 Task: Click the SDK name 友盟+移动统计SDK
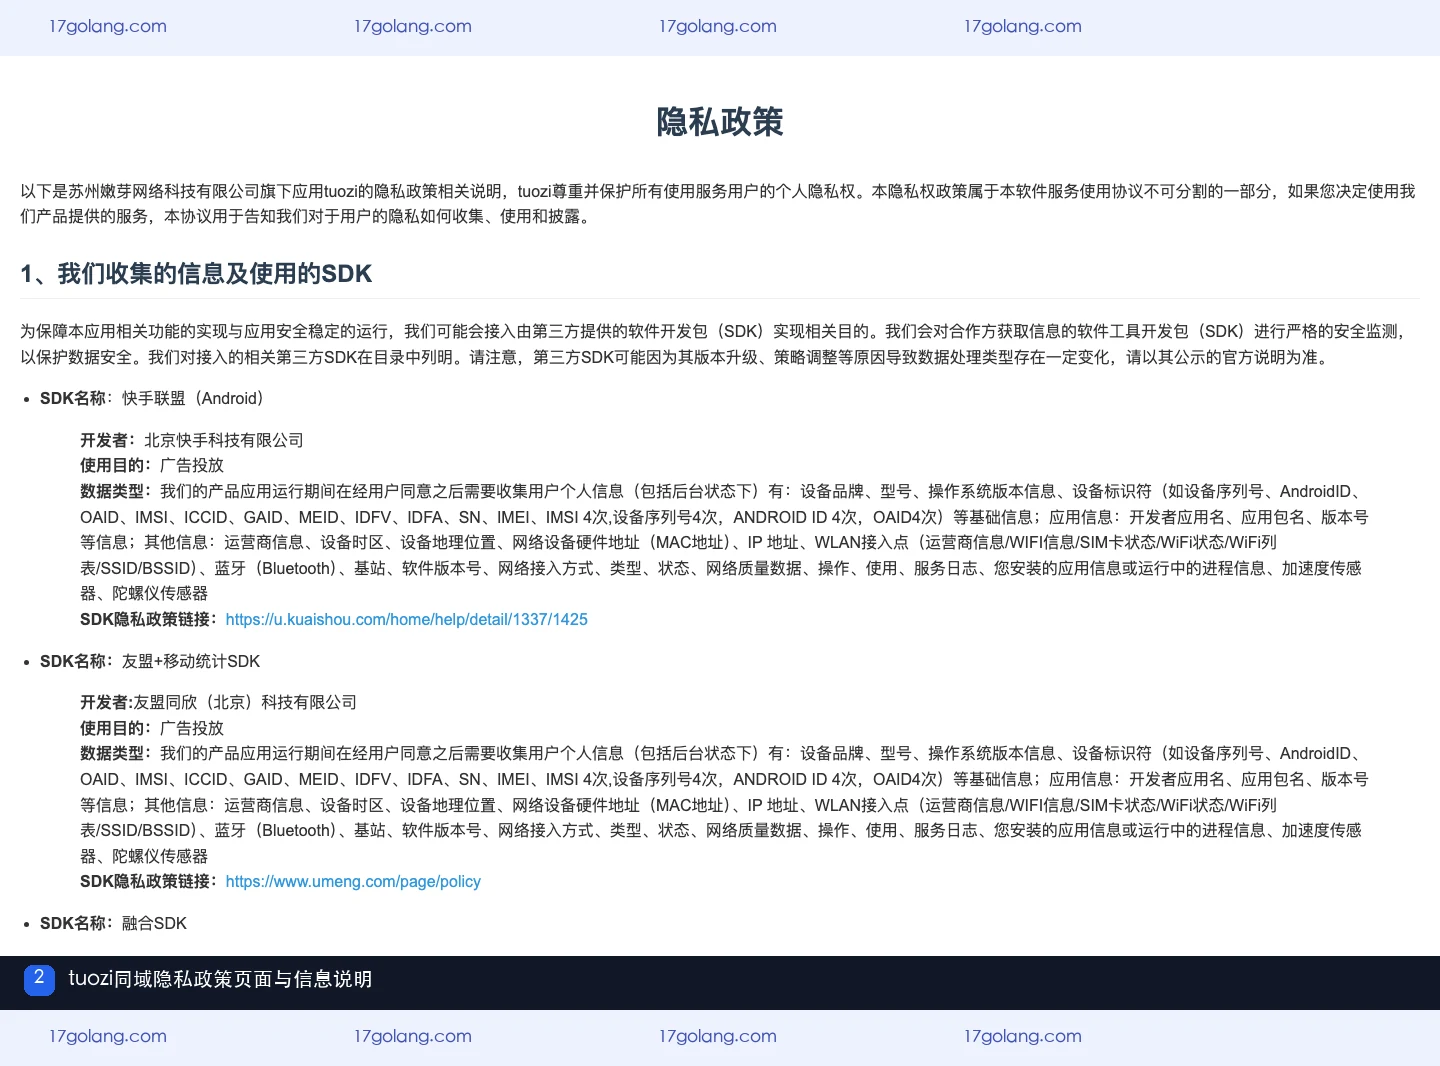point(191,661)
